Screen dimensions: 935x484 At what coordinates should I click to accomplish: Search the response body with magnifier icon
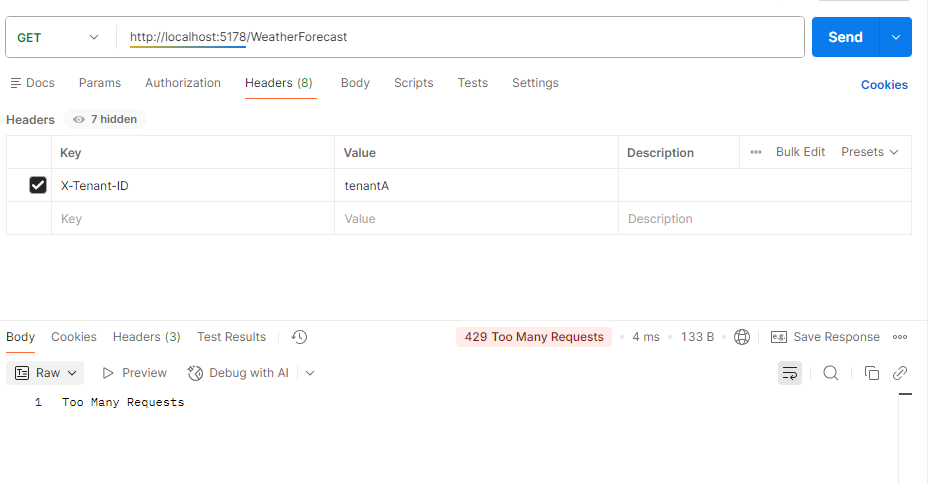tap(831, 373)
